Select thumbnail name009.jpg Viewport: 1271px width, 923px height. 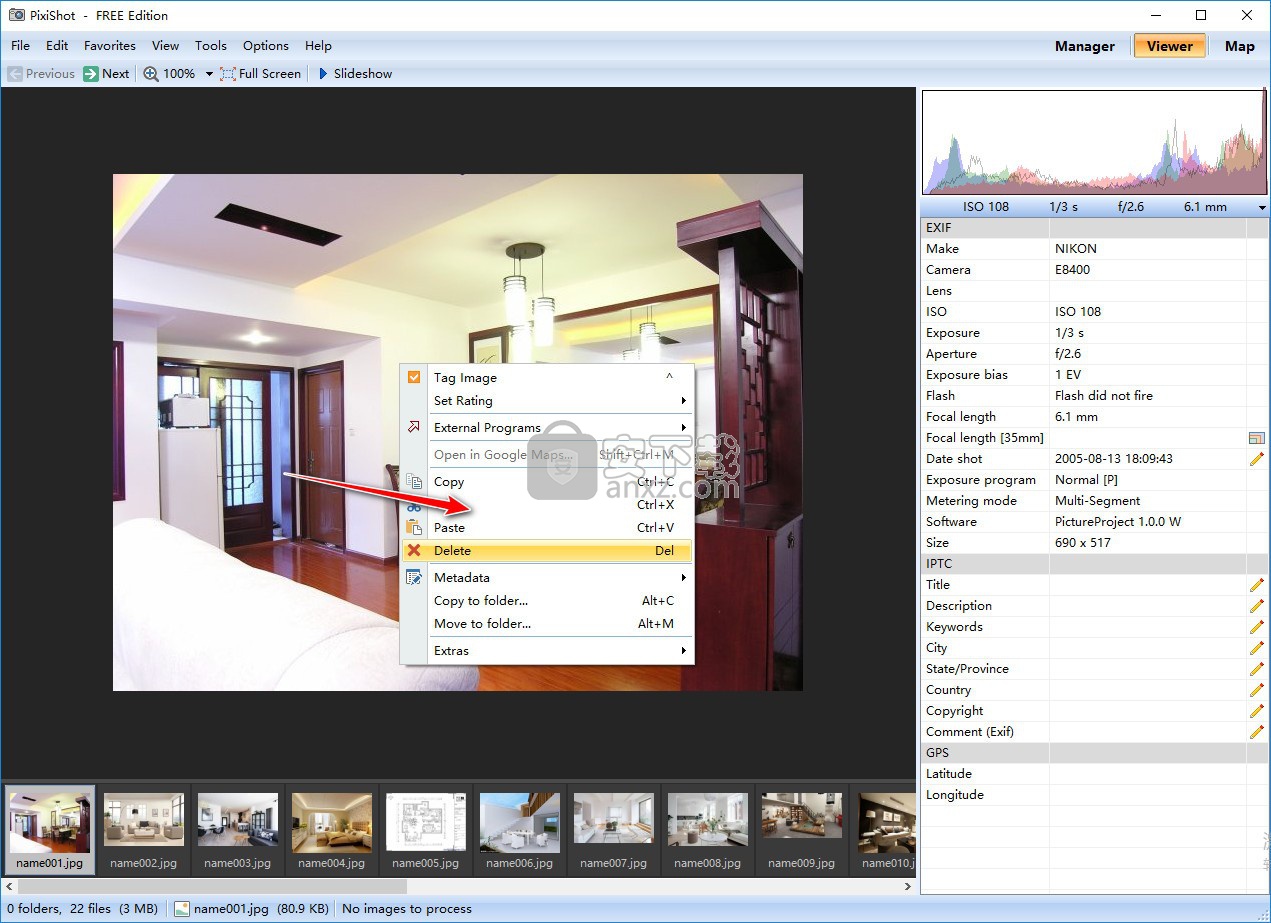point(802,829)
